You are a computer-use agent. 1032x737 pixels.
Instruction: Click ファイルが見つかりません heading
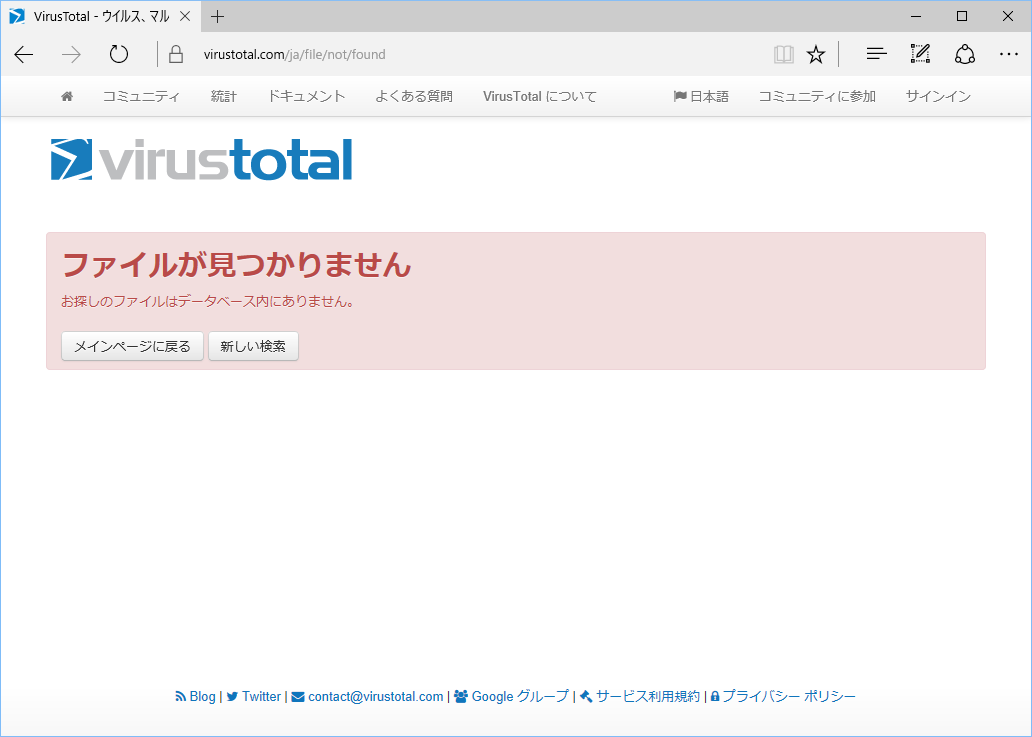click(236, 265)
